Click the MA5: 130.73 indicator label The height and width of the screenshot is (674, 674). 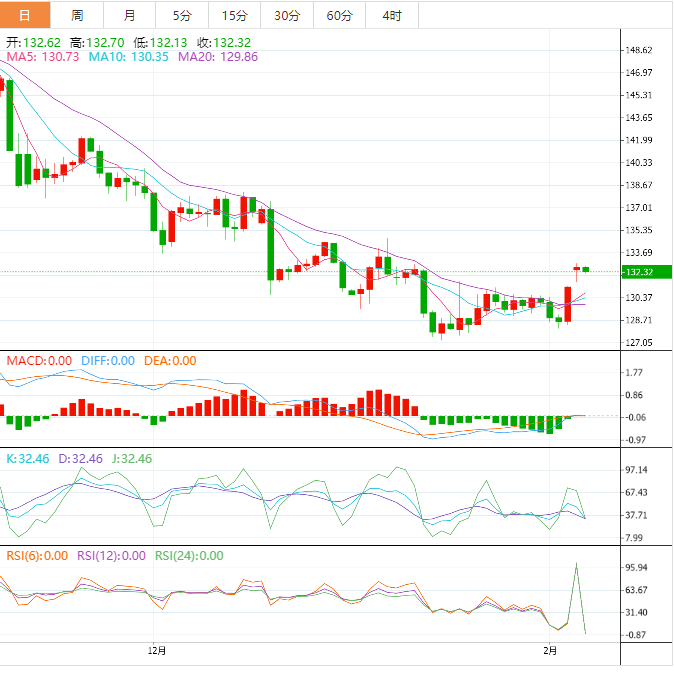pyautogui.click(x=43, y=57)
